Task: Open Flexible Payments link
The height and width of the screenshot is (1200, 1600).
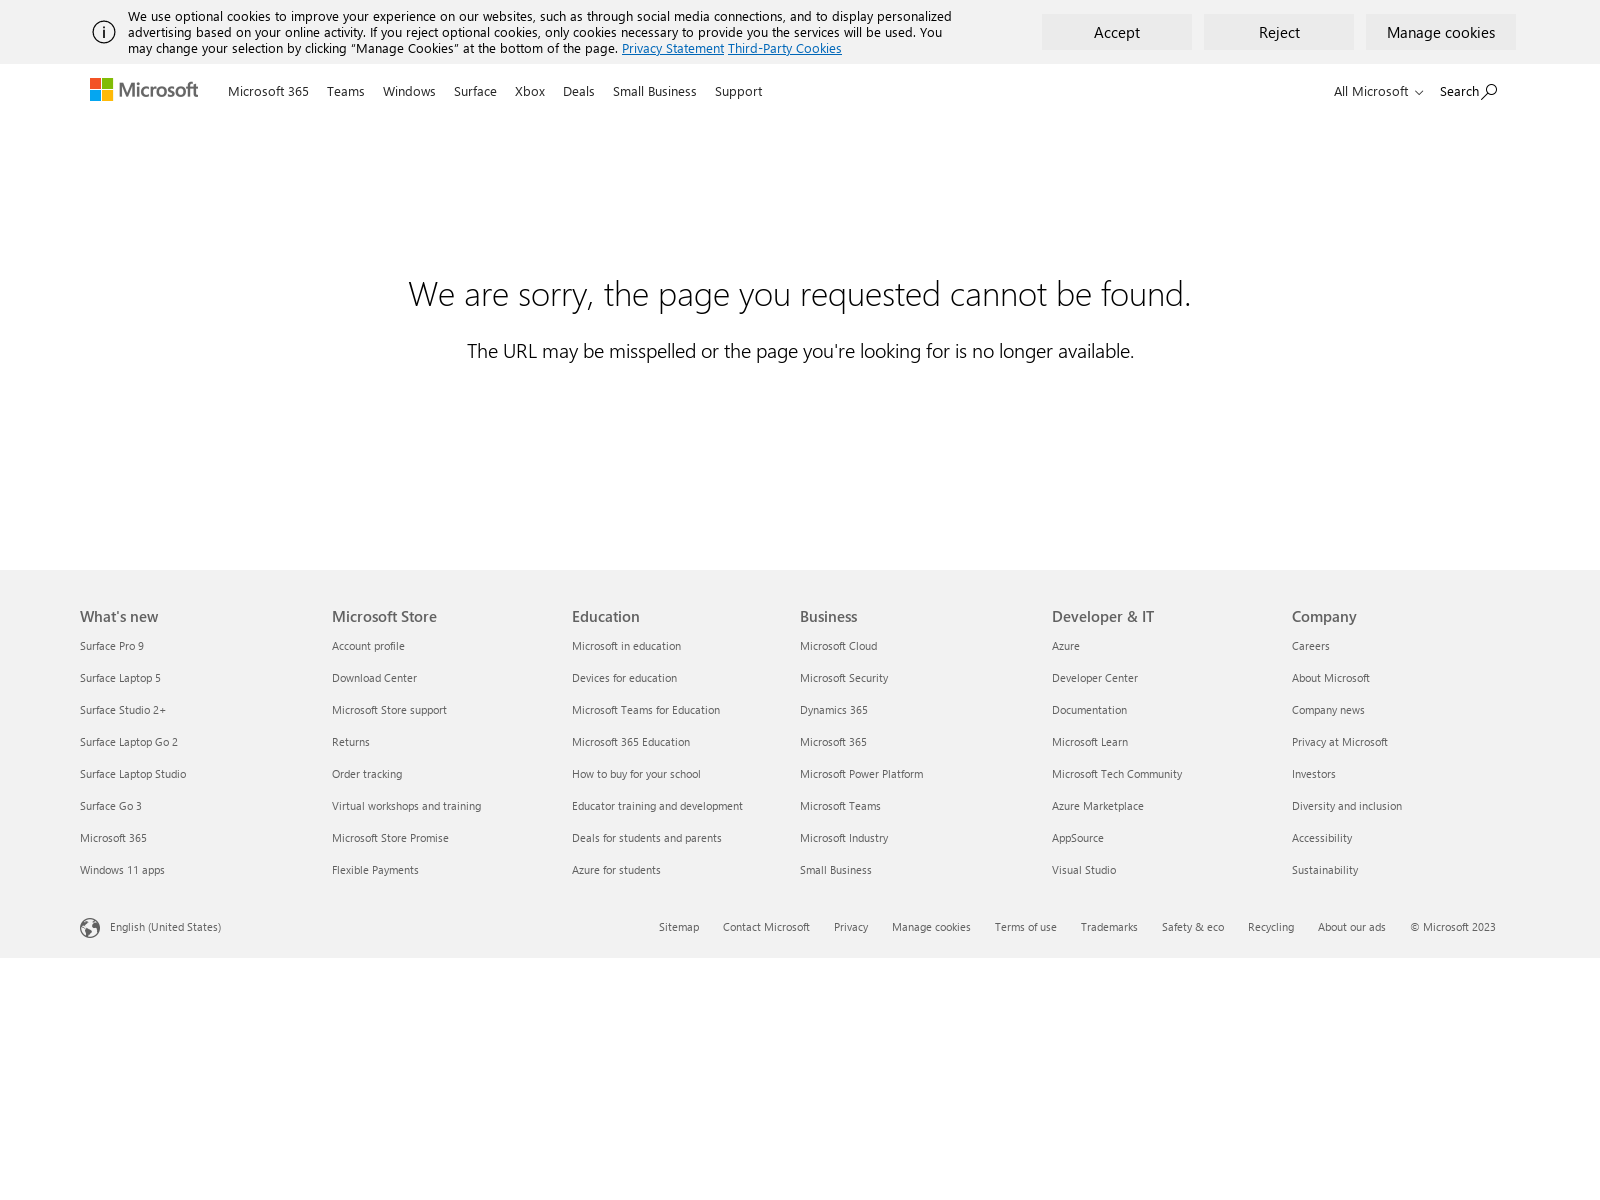Action: click(x=375, y=870)
